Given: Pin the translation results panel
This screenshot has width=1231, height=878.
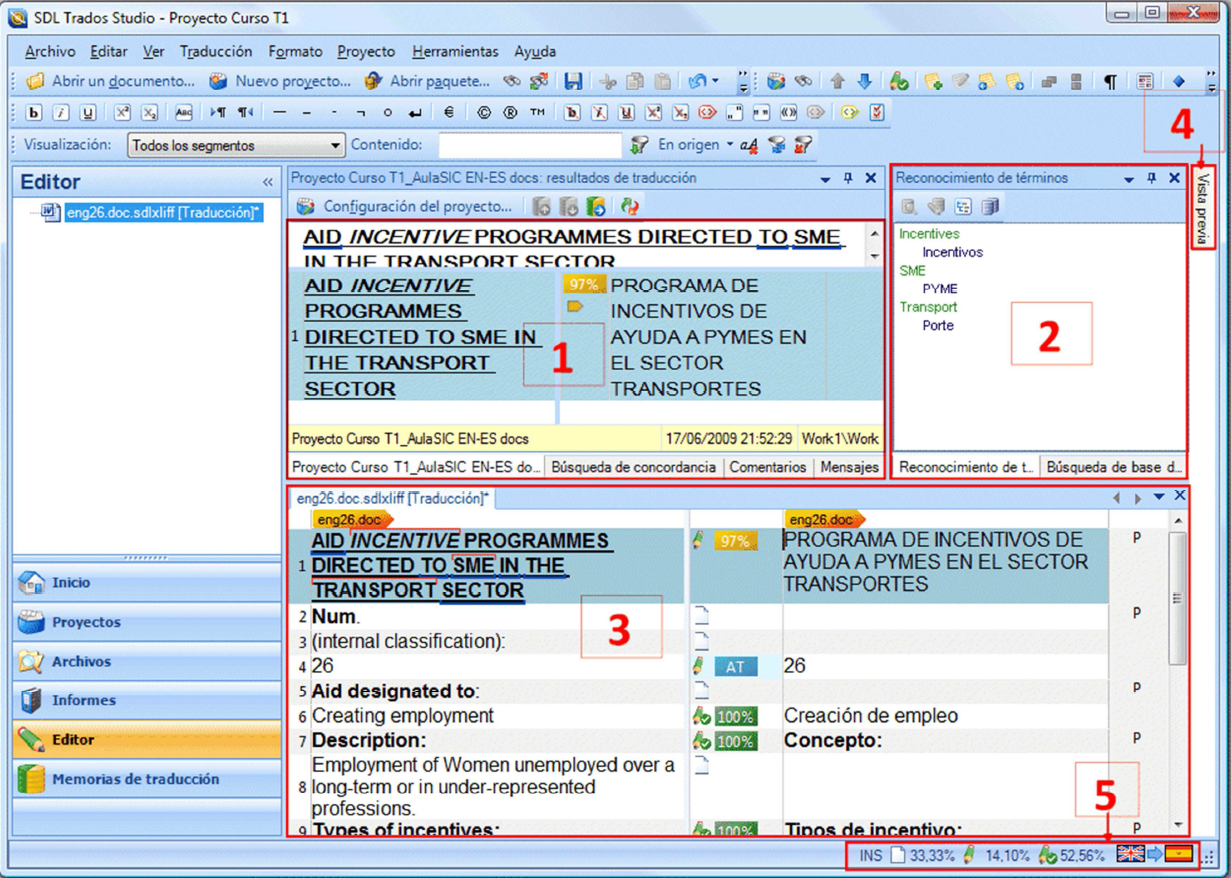Looking at the screenshot, I should 848,178.
